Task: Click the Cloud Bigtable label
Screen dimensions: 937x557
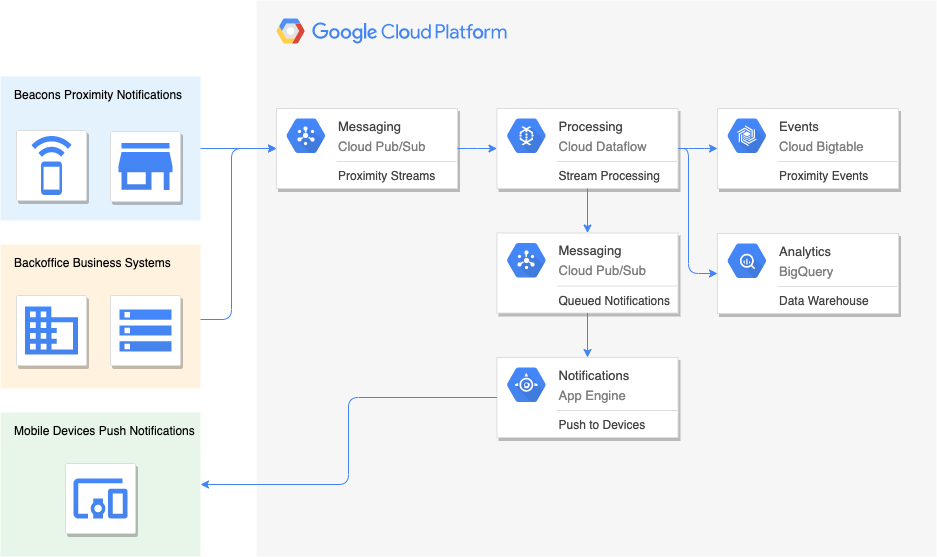Action: [x=821, y=146]
